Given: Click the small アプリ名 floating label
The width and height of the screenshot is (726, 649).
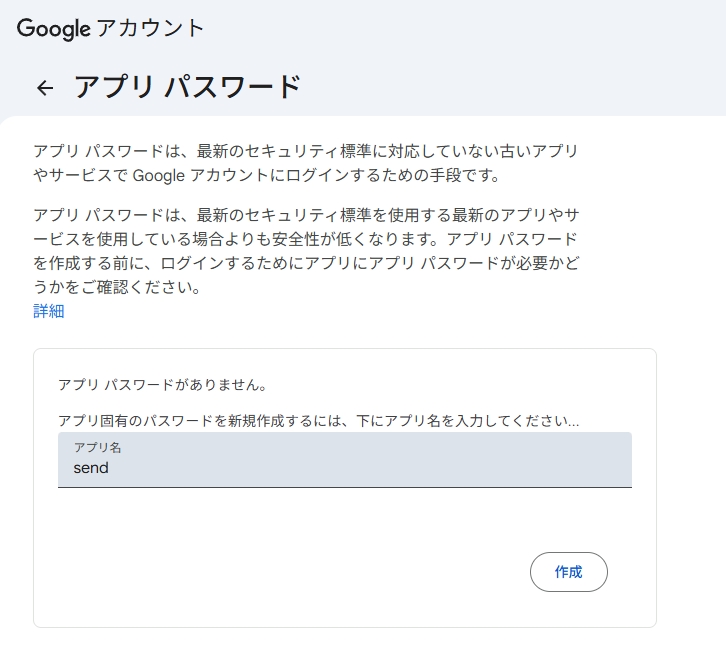Looking at the screenshot, I should [97, 447].
